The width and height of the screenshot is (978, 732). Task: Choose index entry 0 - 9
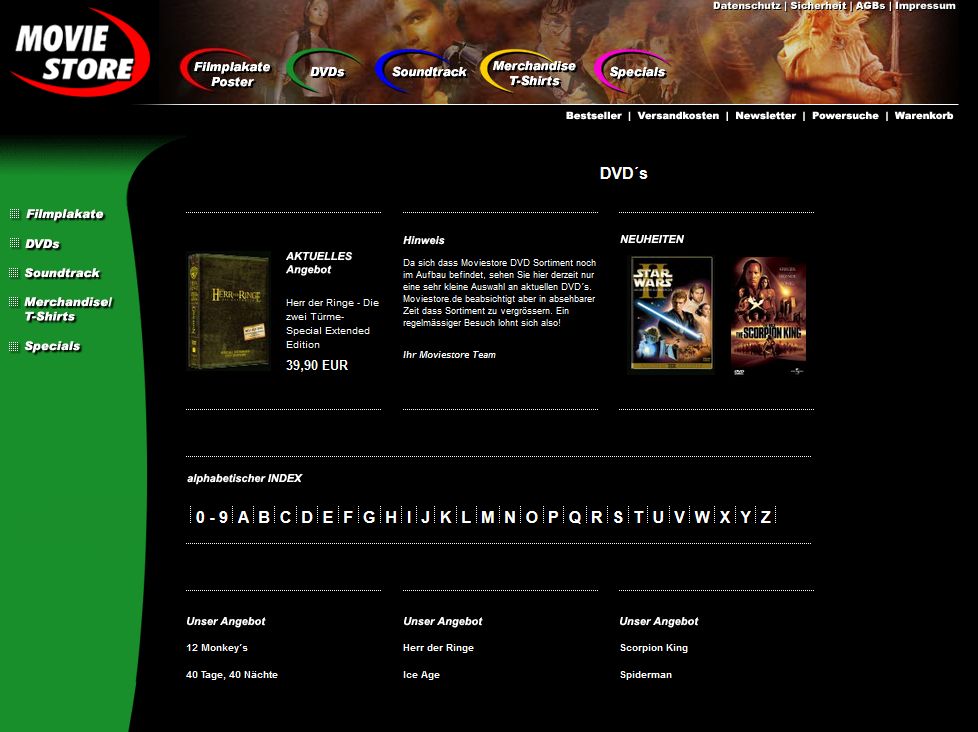coord(211,517)
